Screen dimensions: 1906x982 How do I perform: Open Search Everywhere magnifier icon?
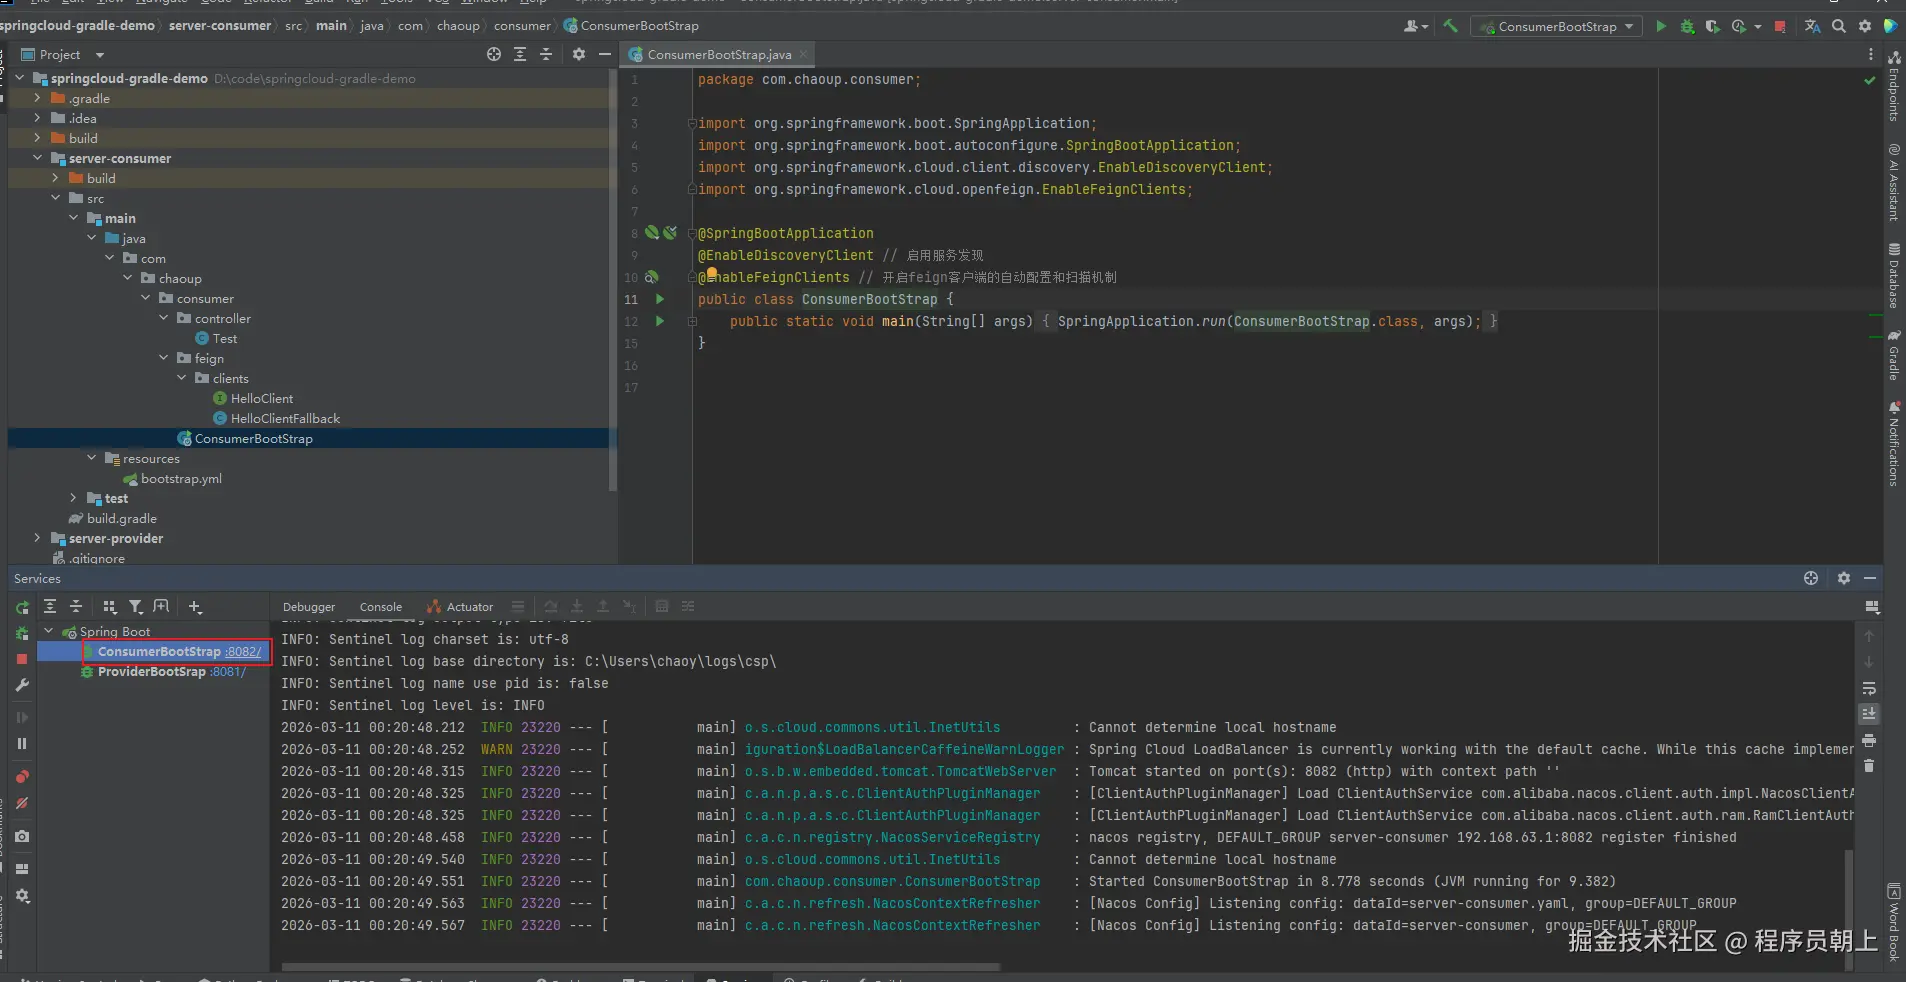[x=1839, y=27]
